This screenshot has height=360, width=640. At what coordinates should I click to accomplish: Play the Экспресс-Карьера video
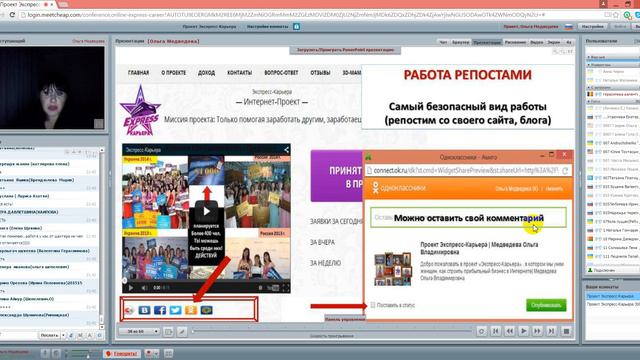pyautogui.click(x=206, y=211)
